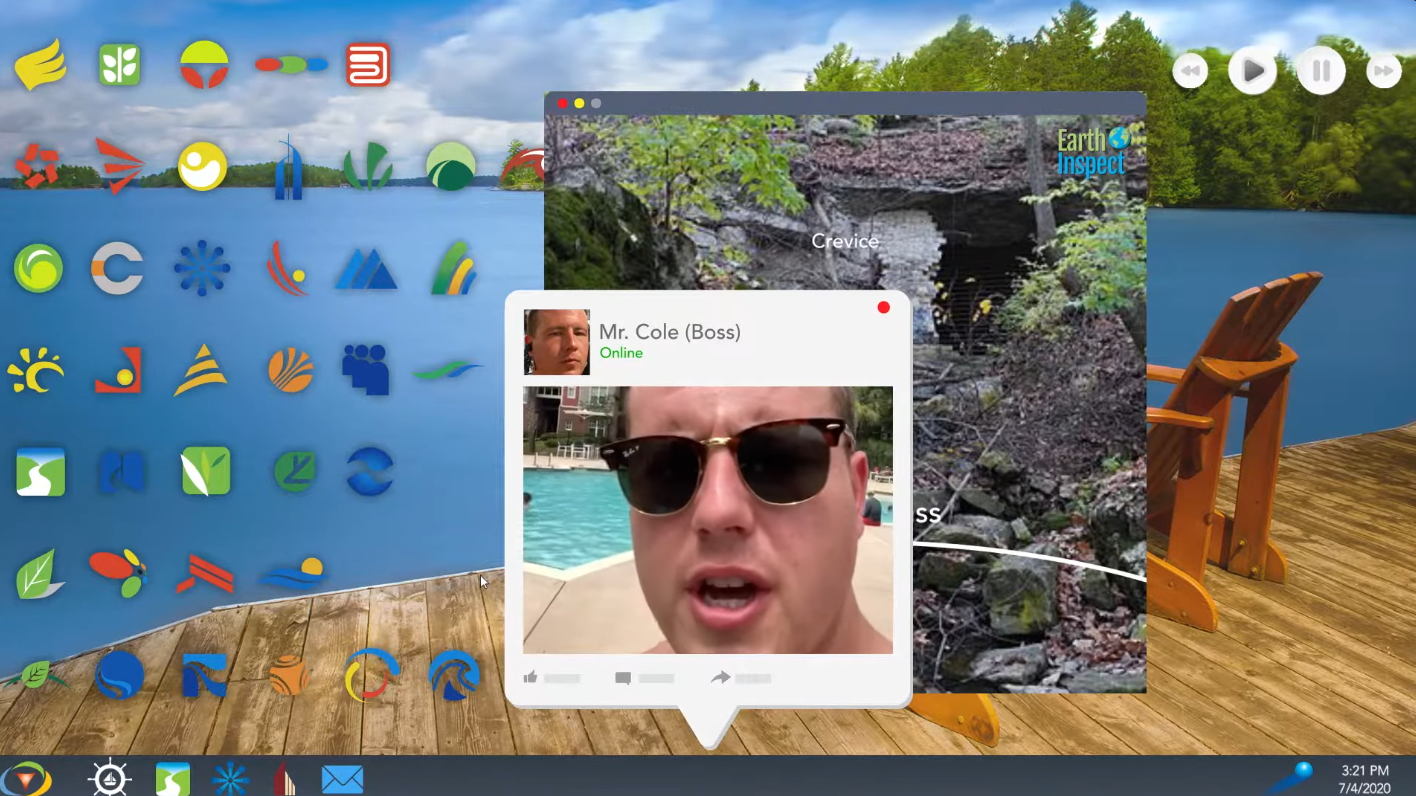The height and width of the screenshot is (796, 1416).
Task: Open the blue starburst icon on desktop
Action: (x=202, y=268)
